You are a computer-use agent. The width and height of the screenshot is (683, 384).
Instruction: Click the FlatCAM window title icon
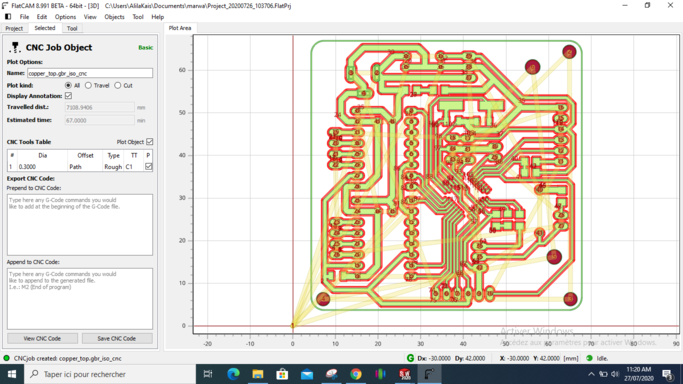tap(5, 6)
